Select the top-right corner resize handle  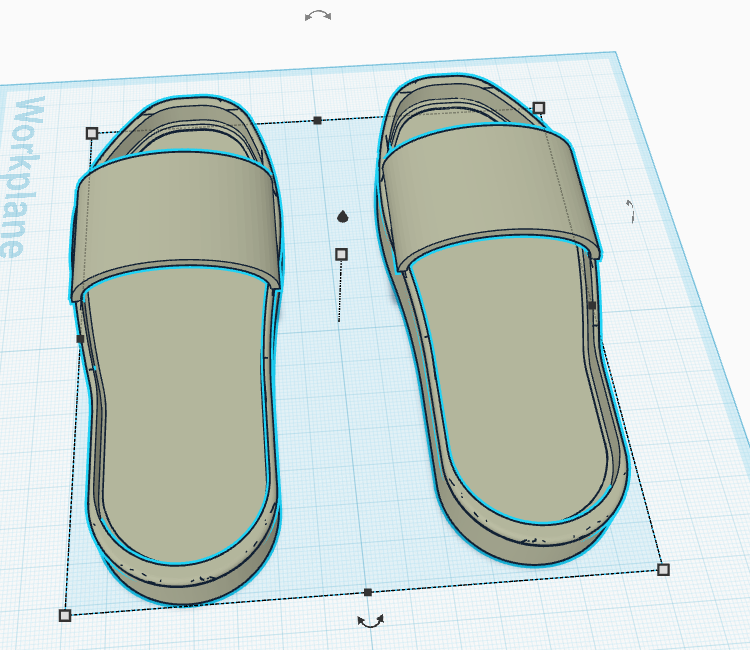tap(539, 108)
